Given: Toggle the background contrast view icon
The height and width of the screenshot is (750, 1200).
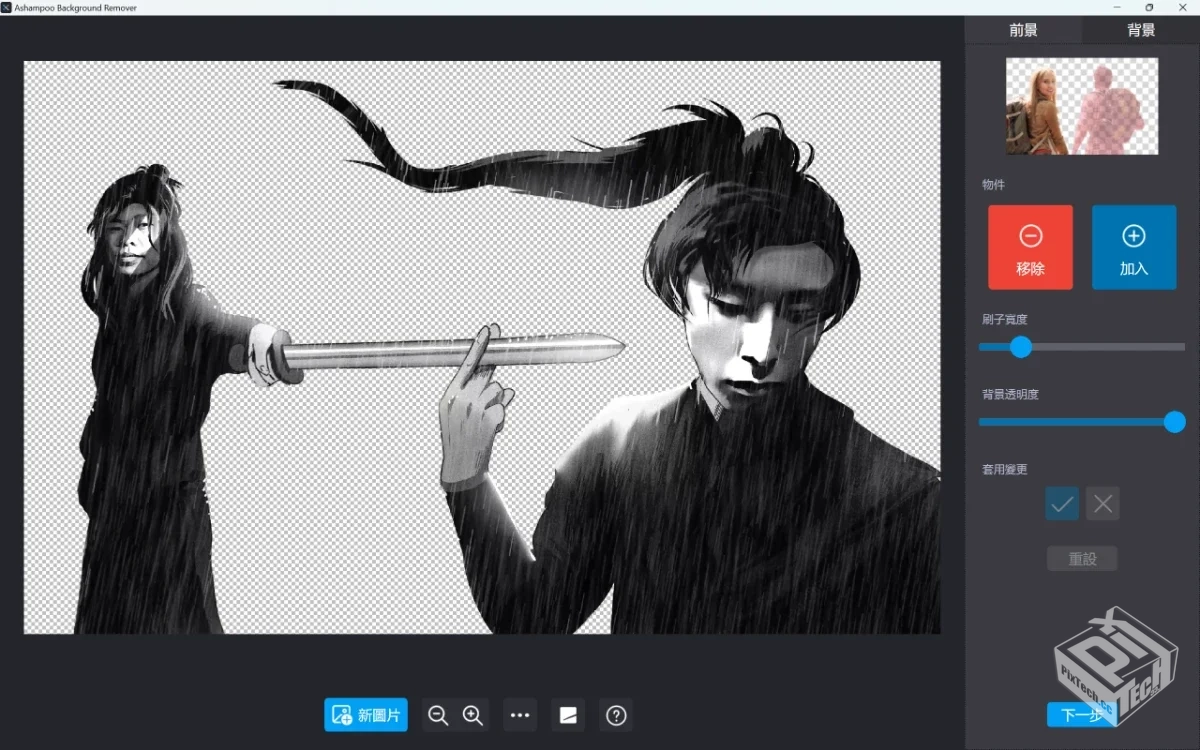Looking at the screenshot, I should pos(568,715).
